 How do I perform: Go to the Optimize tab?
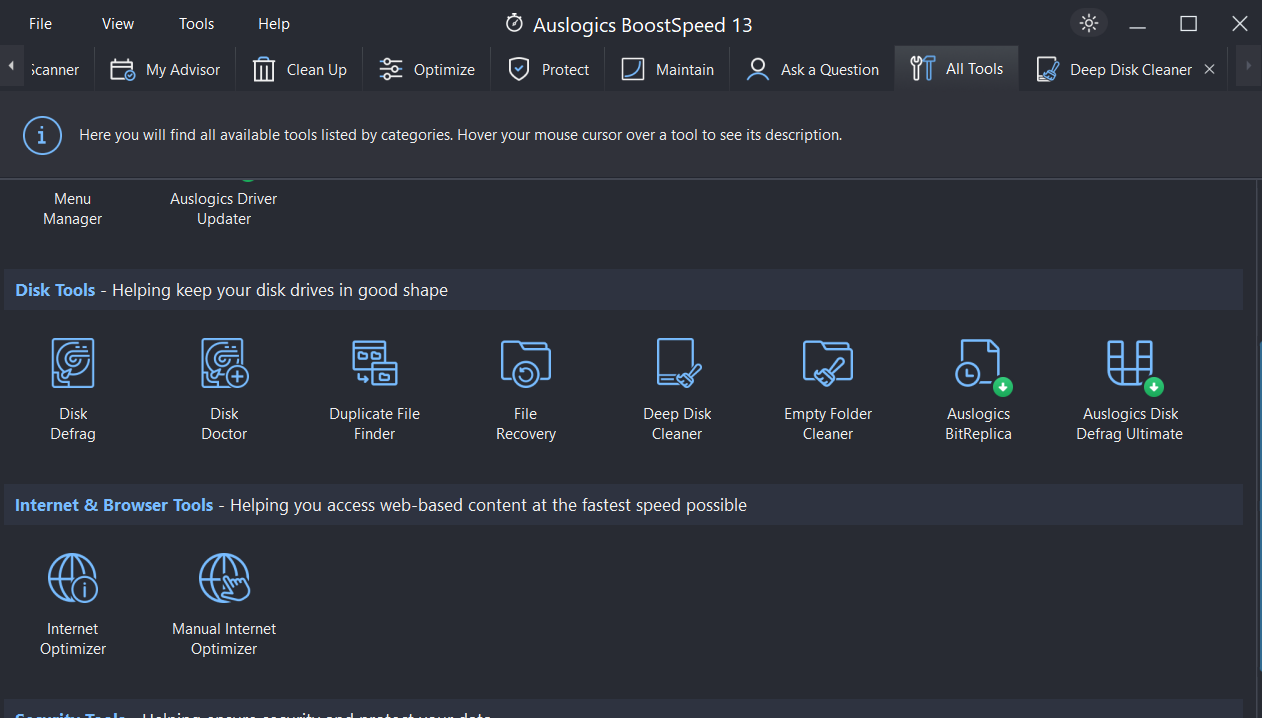click(427, 69)
